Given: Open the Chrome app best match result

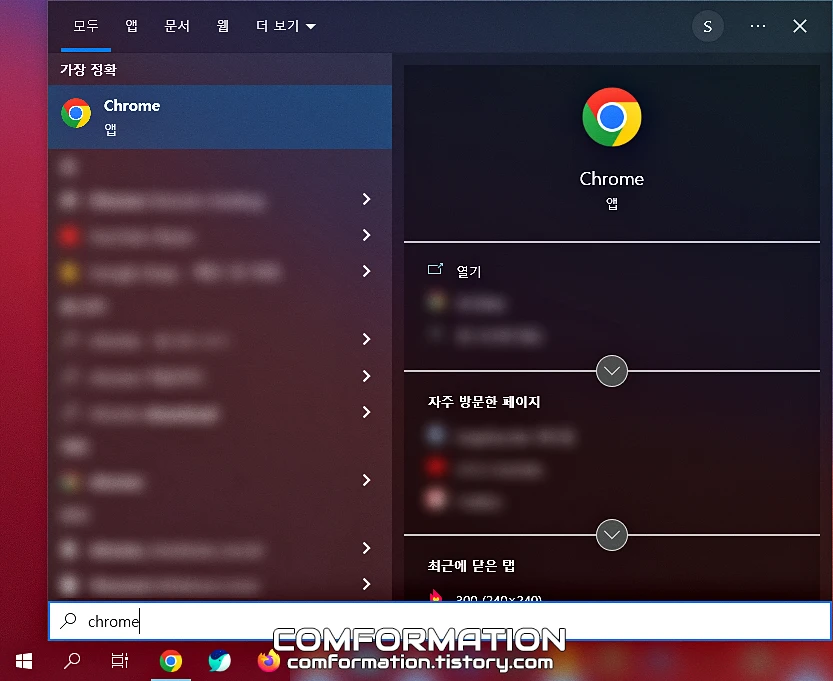Looking at the screenshot, I should [x=220, y=117].
